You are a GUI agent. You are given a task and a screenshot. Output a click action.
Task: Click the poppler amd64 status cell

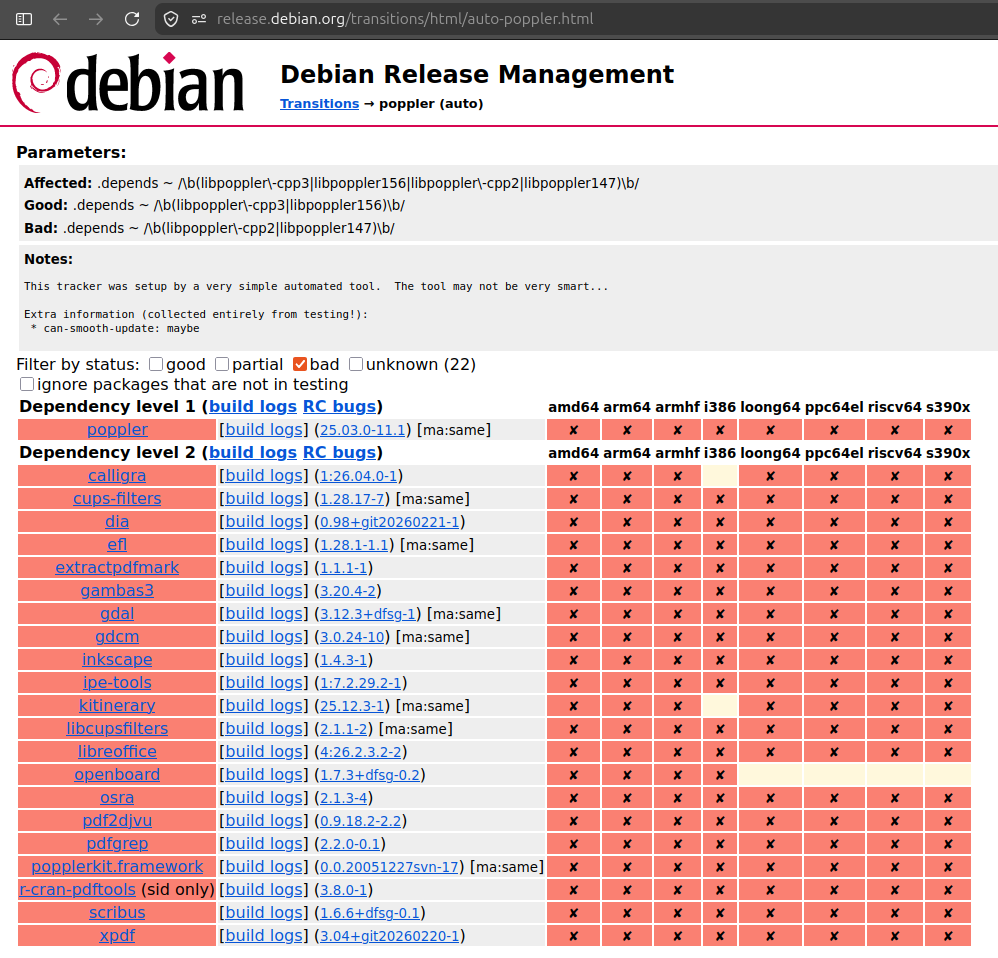pyautogui.click(x=573, y=430)
